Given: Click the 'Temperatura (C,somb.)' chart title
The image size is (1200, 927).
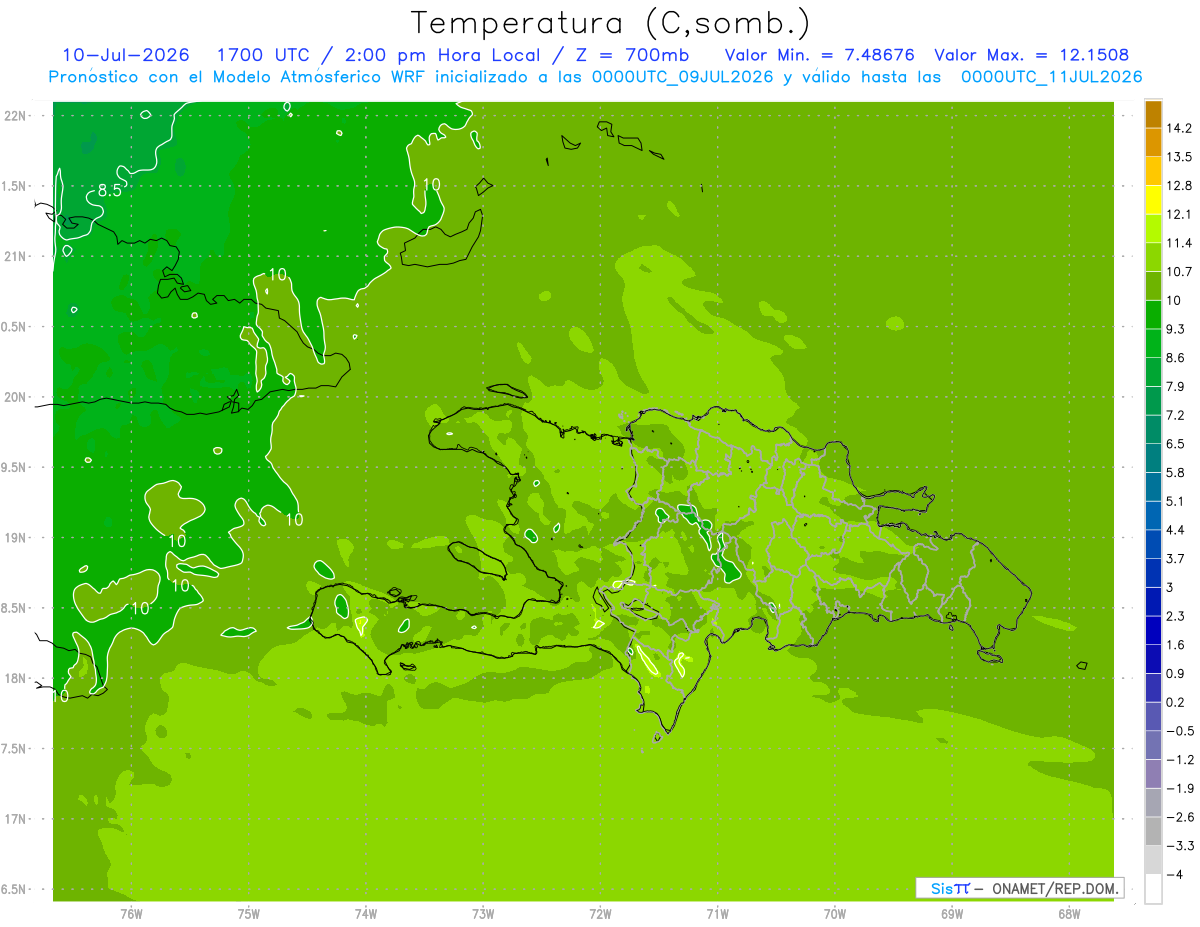Looking at the screenshot, I should click(x=609, y=23).
